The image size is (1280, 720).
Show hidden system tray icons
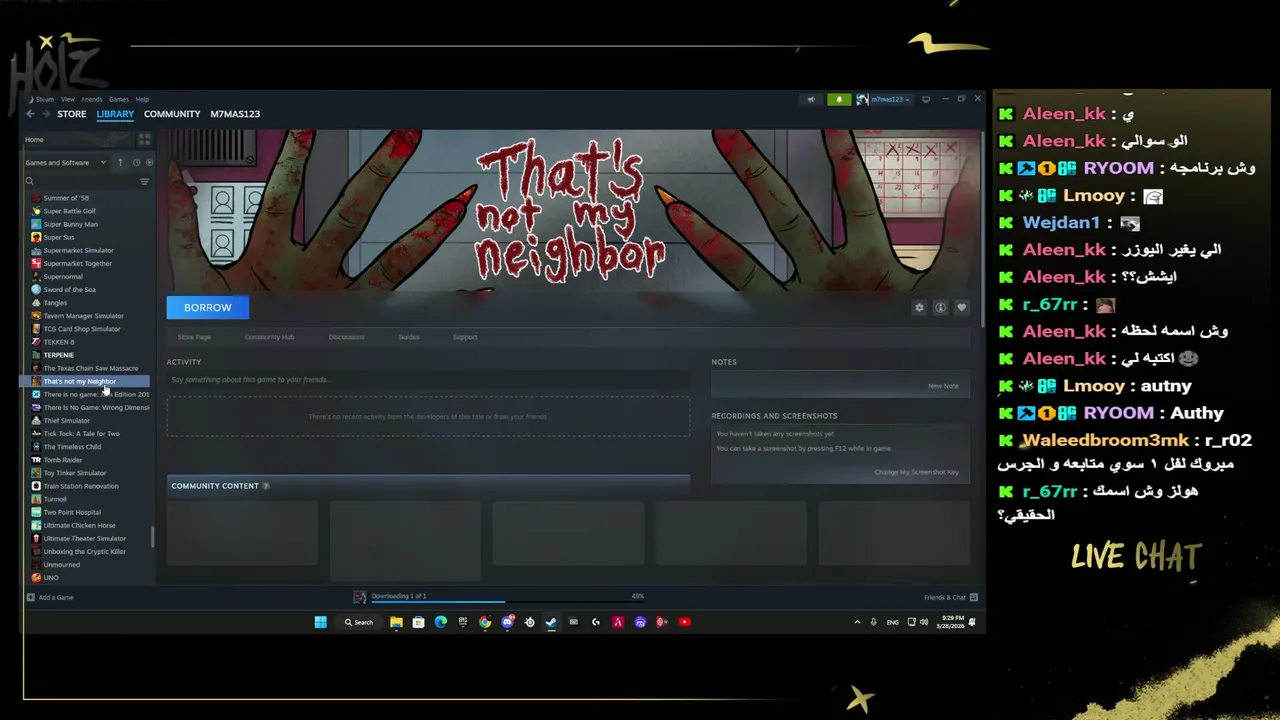(857, 622)
